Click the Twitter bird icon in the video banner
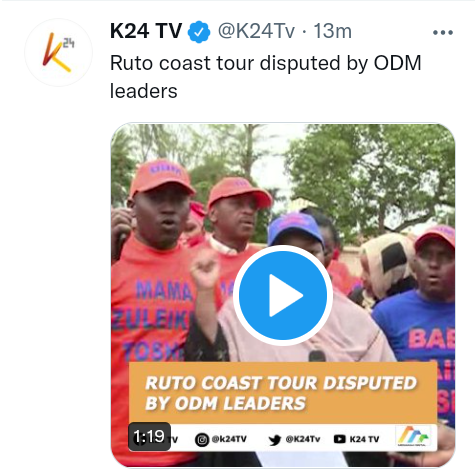The height and width of the screenshot is (474, 475). point(275,440)
